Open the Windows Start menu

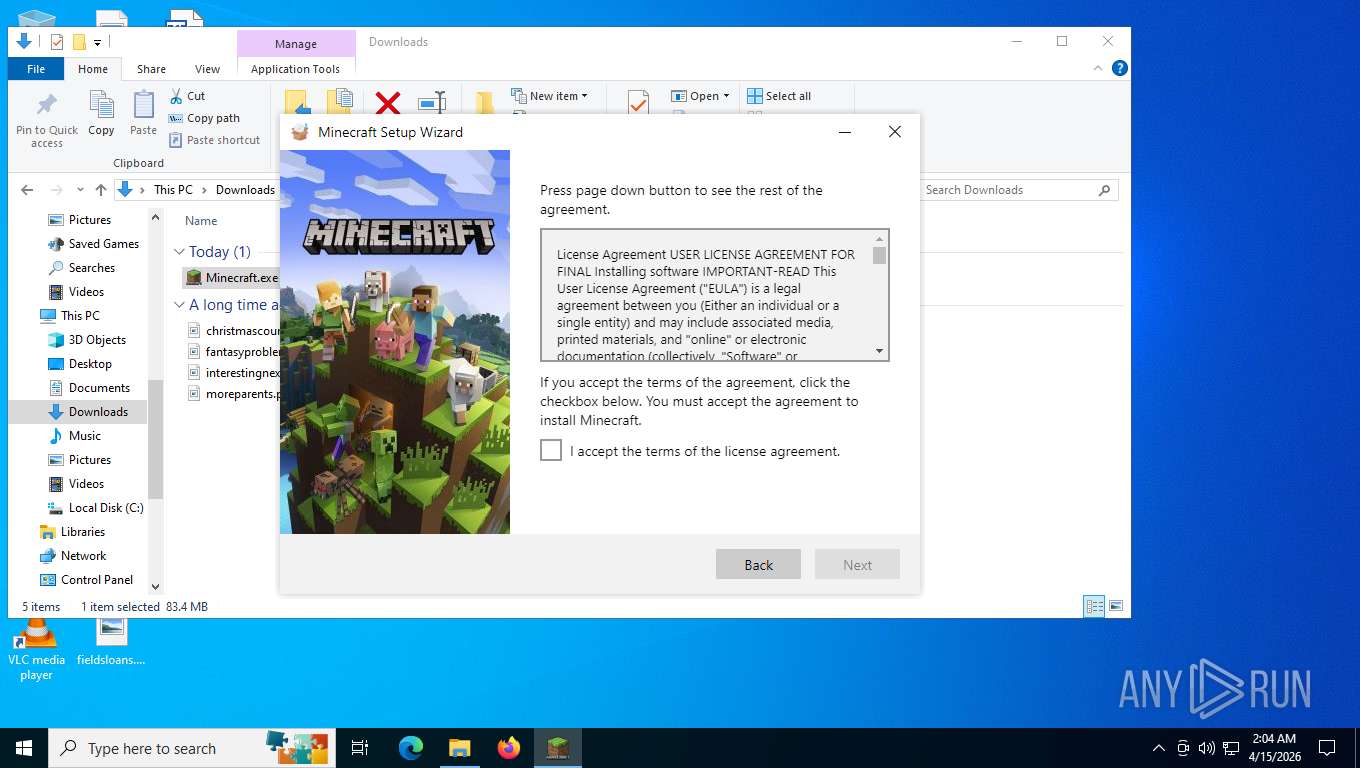[24, 748]
